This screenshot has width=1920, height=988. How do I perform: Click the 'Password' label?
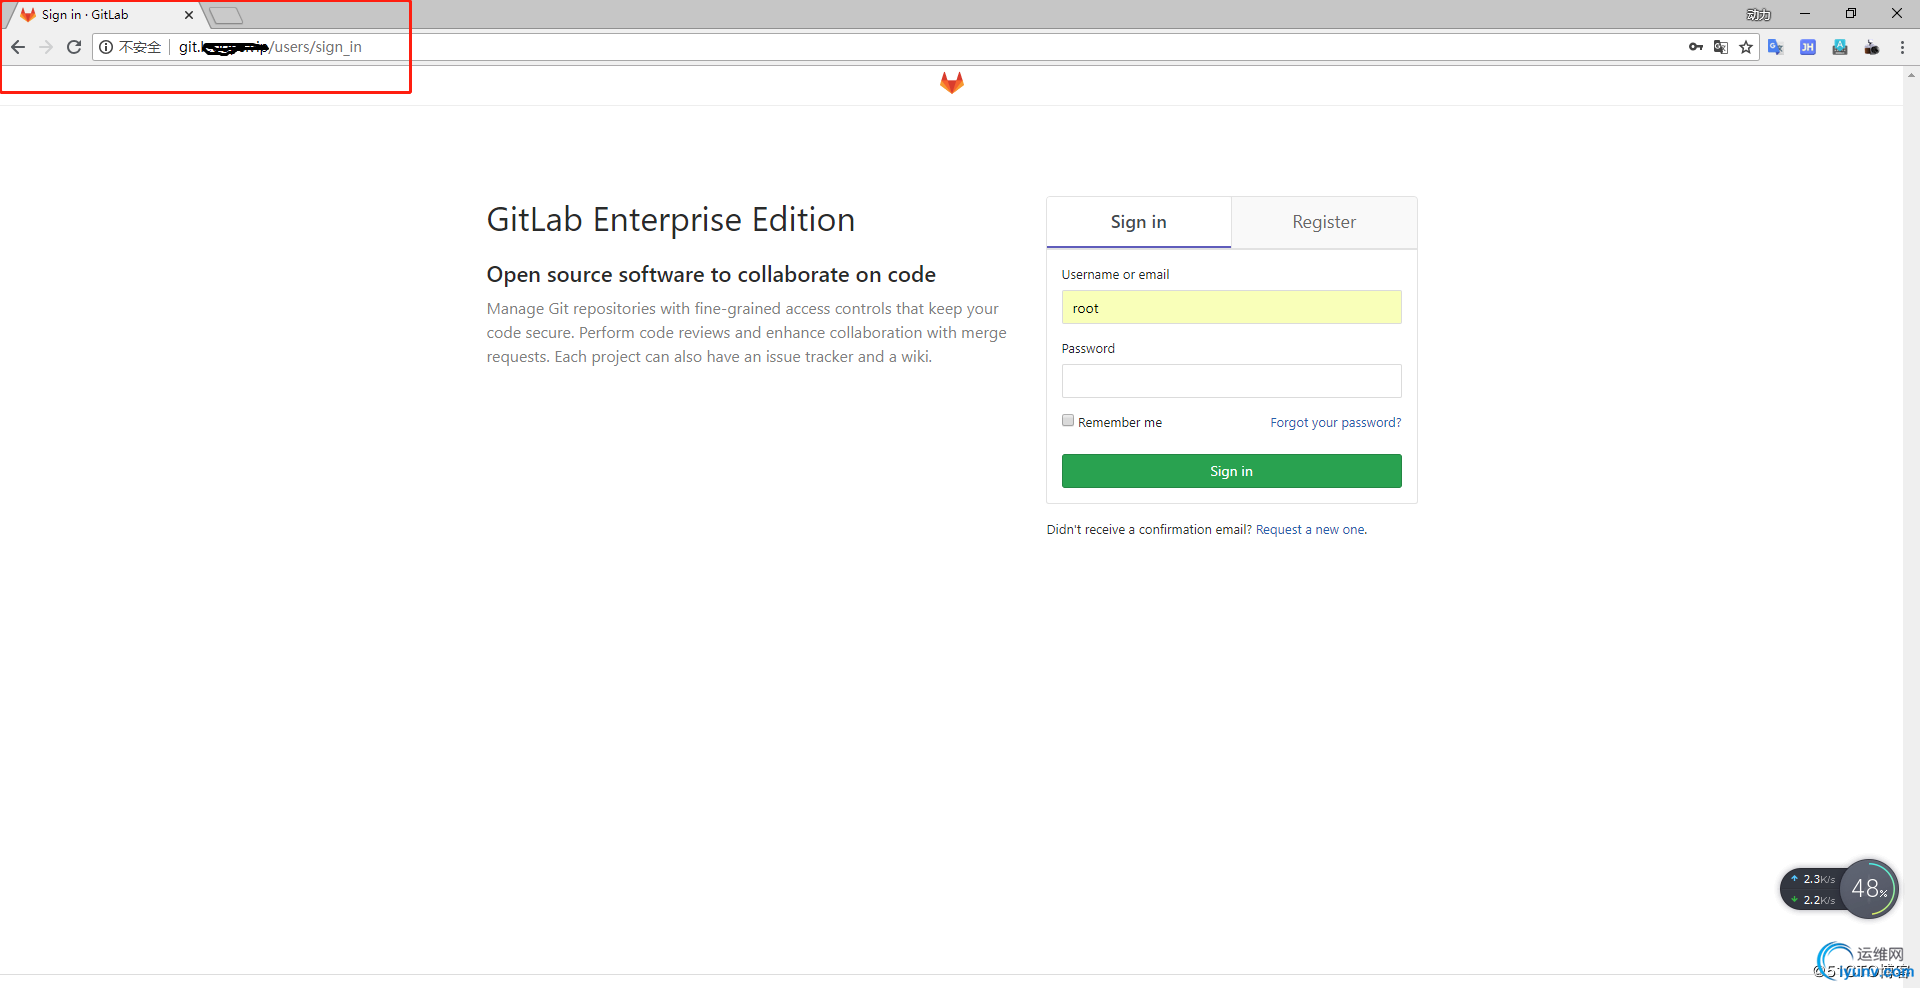click(1088, 349)
